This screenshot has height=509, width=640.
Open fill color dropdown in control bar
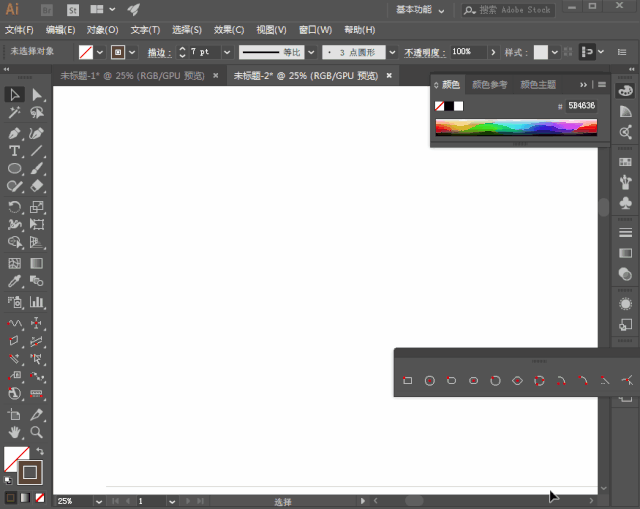[x=100, y=52]
